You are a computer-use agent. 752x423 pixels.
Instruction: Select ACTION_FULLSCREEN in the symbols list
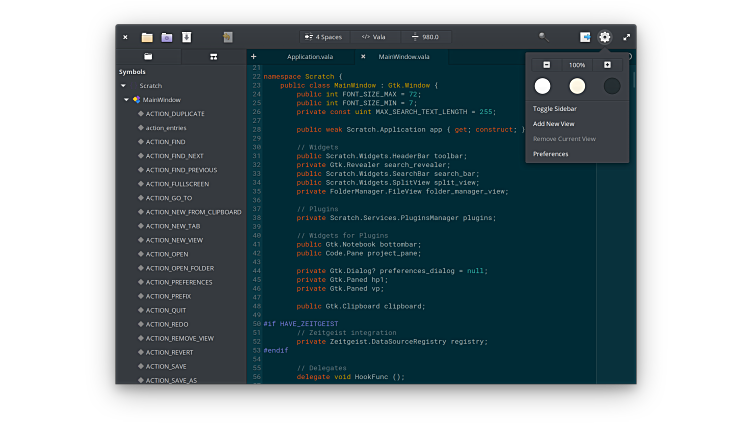pos(175,184)
